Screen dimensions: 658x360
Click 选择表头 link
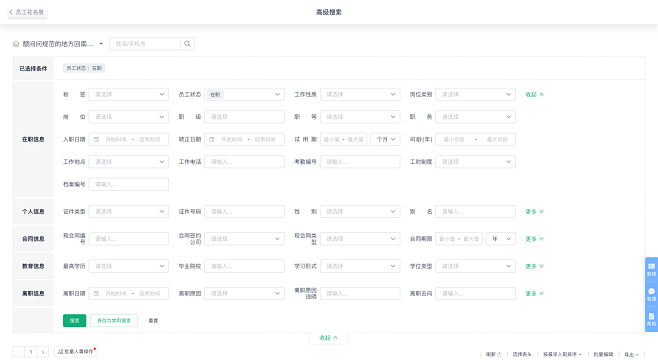pos(522,355)
